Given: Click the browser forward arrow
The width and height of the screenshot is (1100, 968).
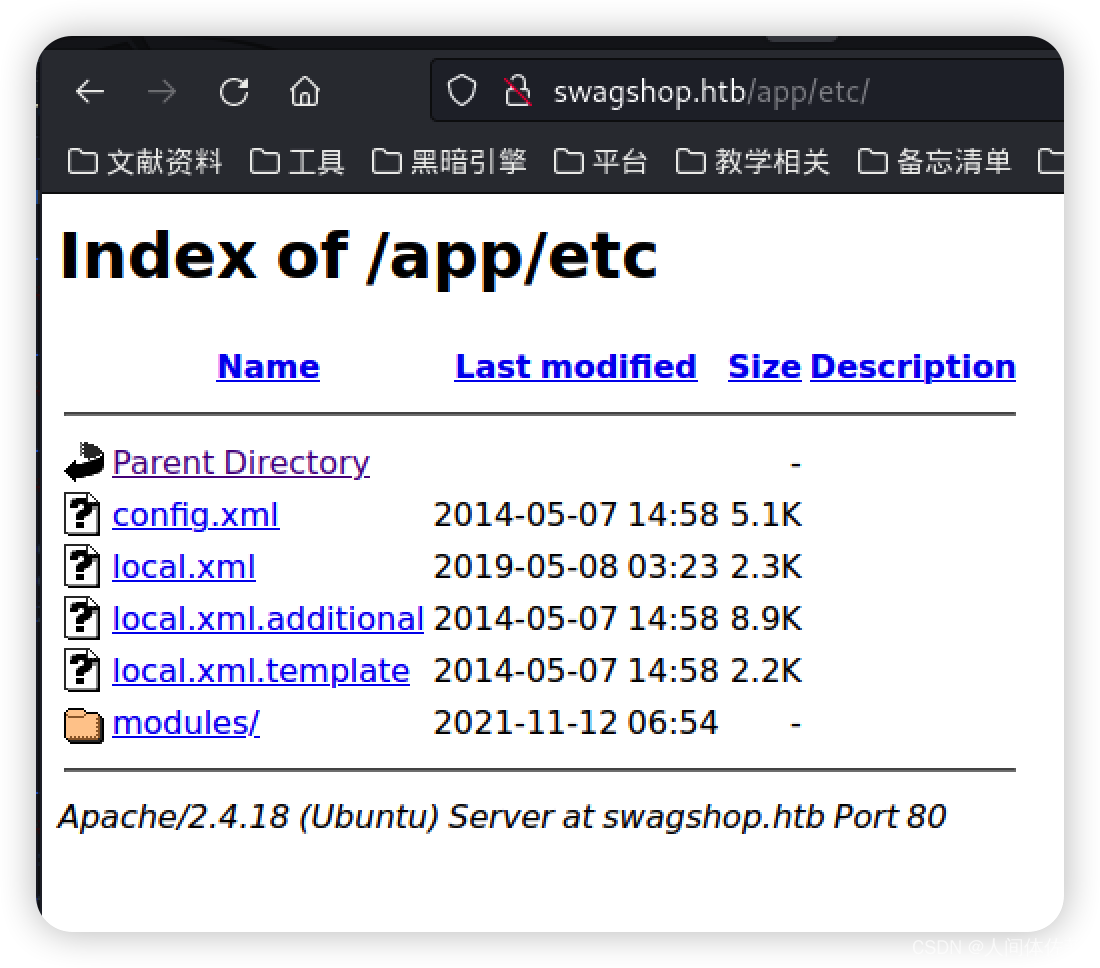Looking at the screenshot, I should coord(162,91).
